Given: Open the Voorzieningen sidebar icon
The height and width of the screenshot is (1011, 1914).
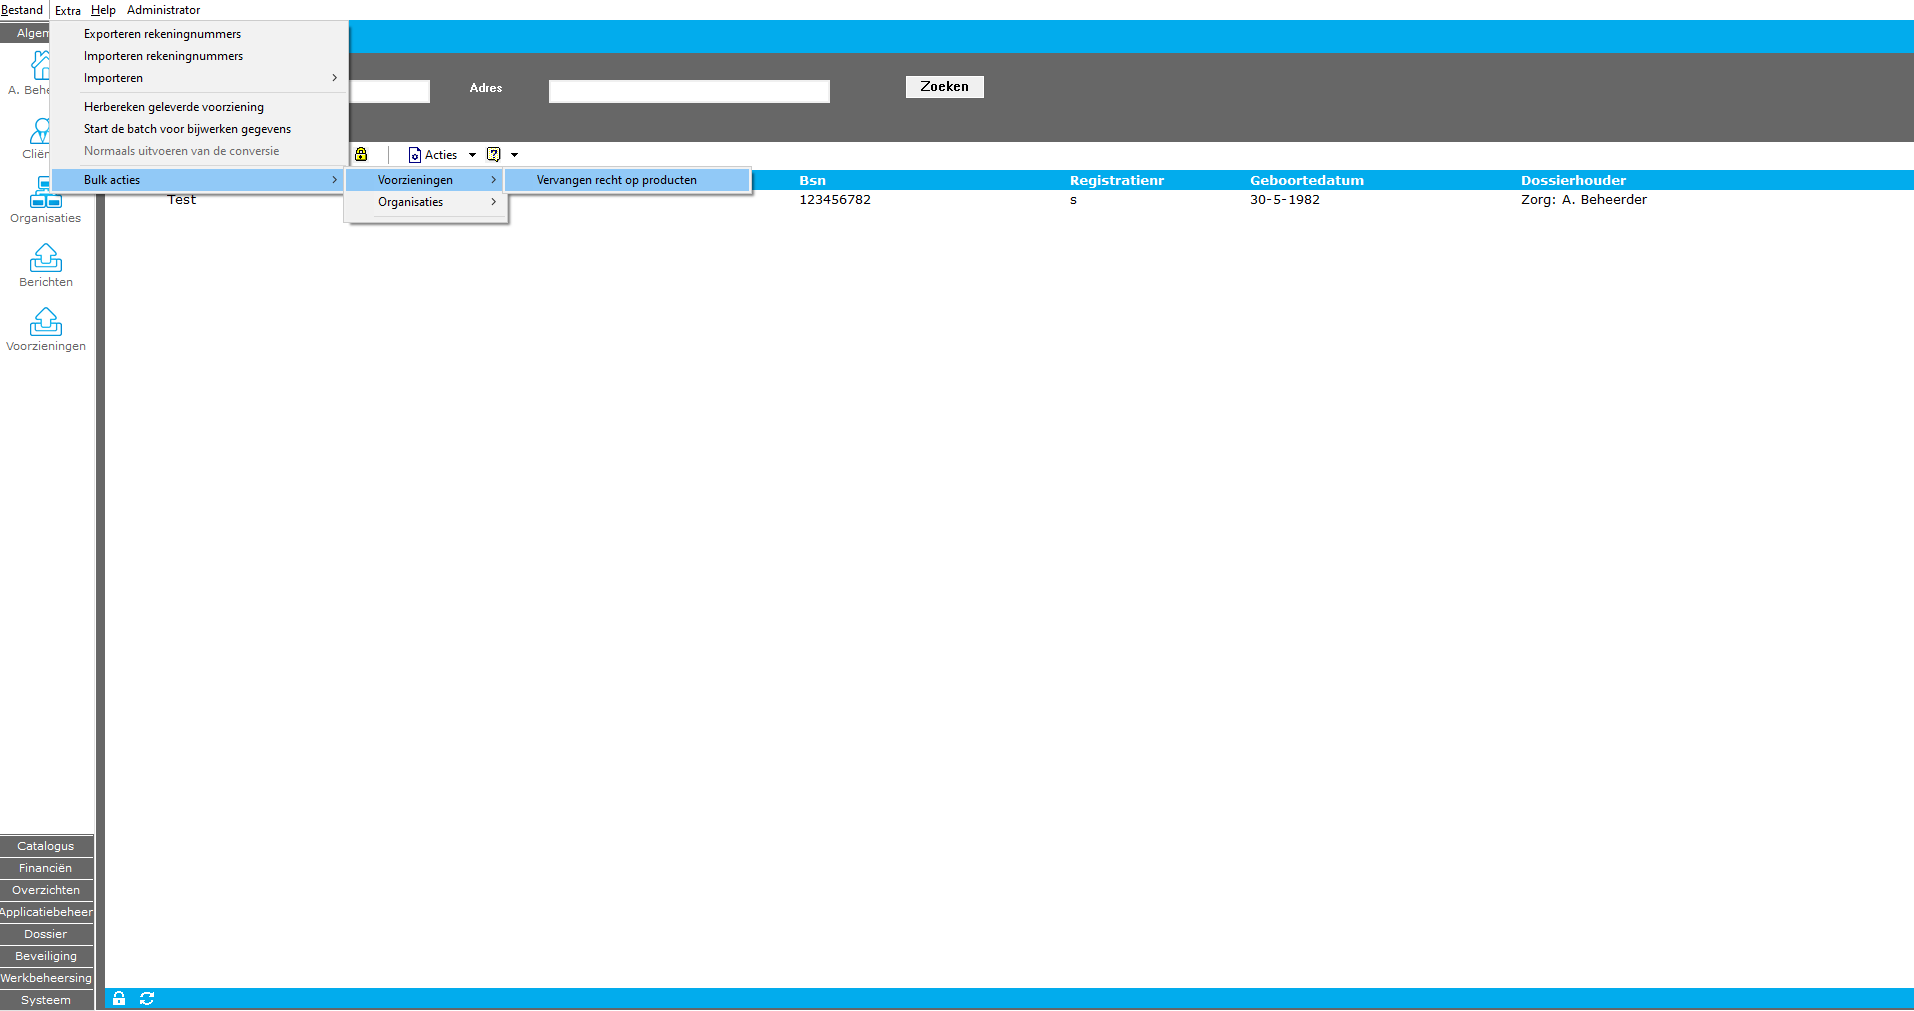Looking at the screenshot, I should pos(46,323).
